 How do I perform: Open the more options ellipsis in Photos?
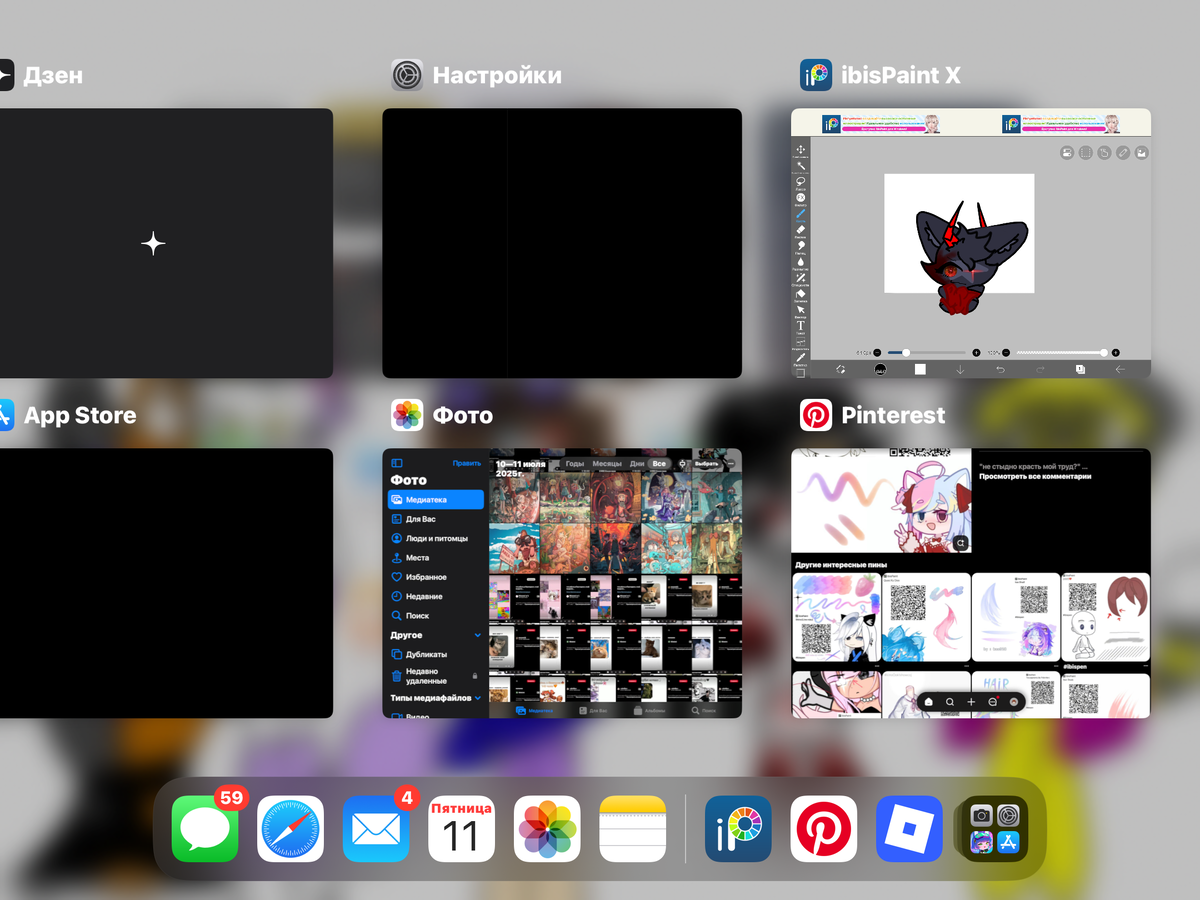point(731,463)
